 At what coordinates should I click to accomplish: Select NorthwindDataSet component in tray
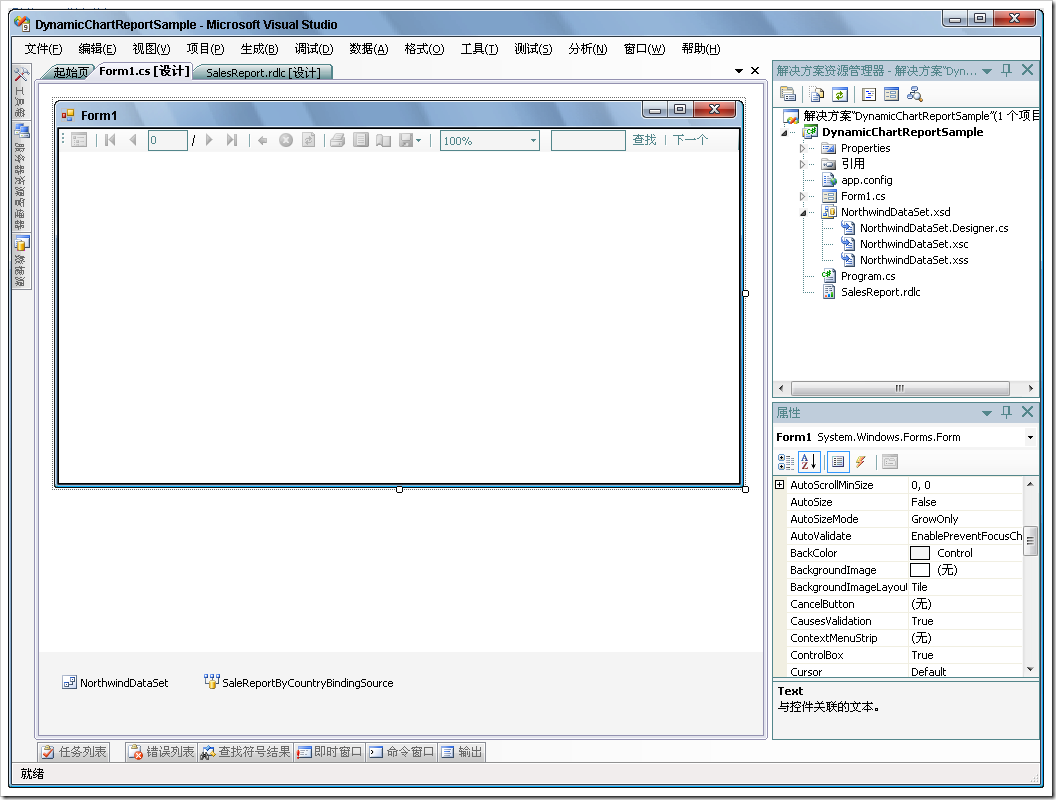pos(115,682)
